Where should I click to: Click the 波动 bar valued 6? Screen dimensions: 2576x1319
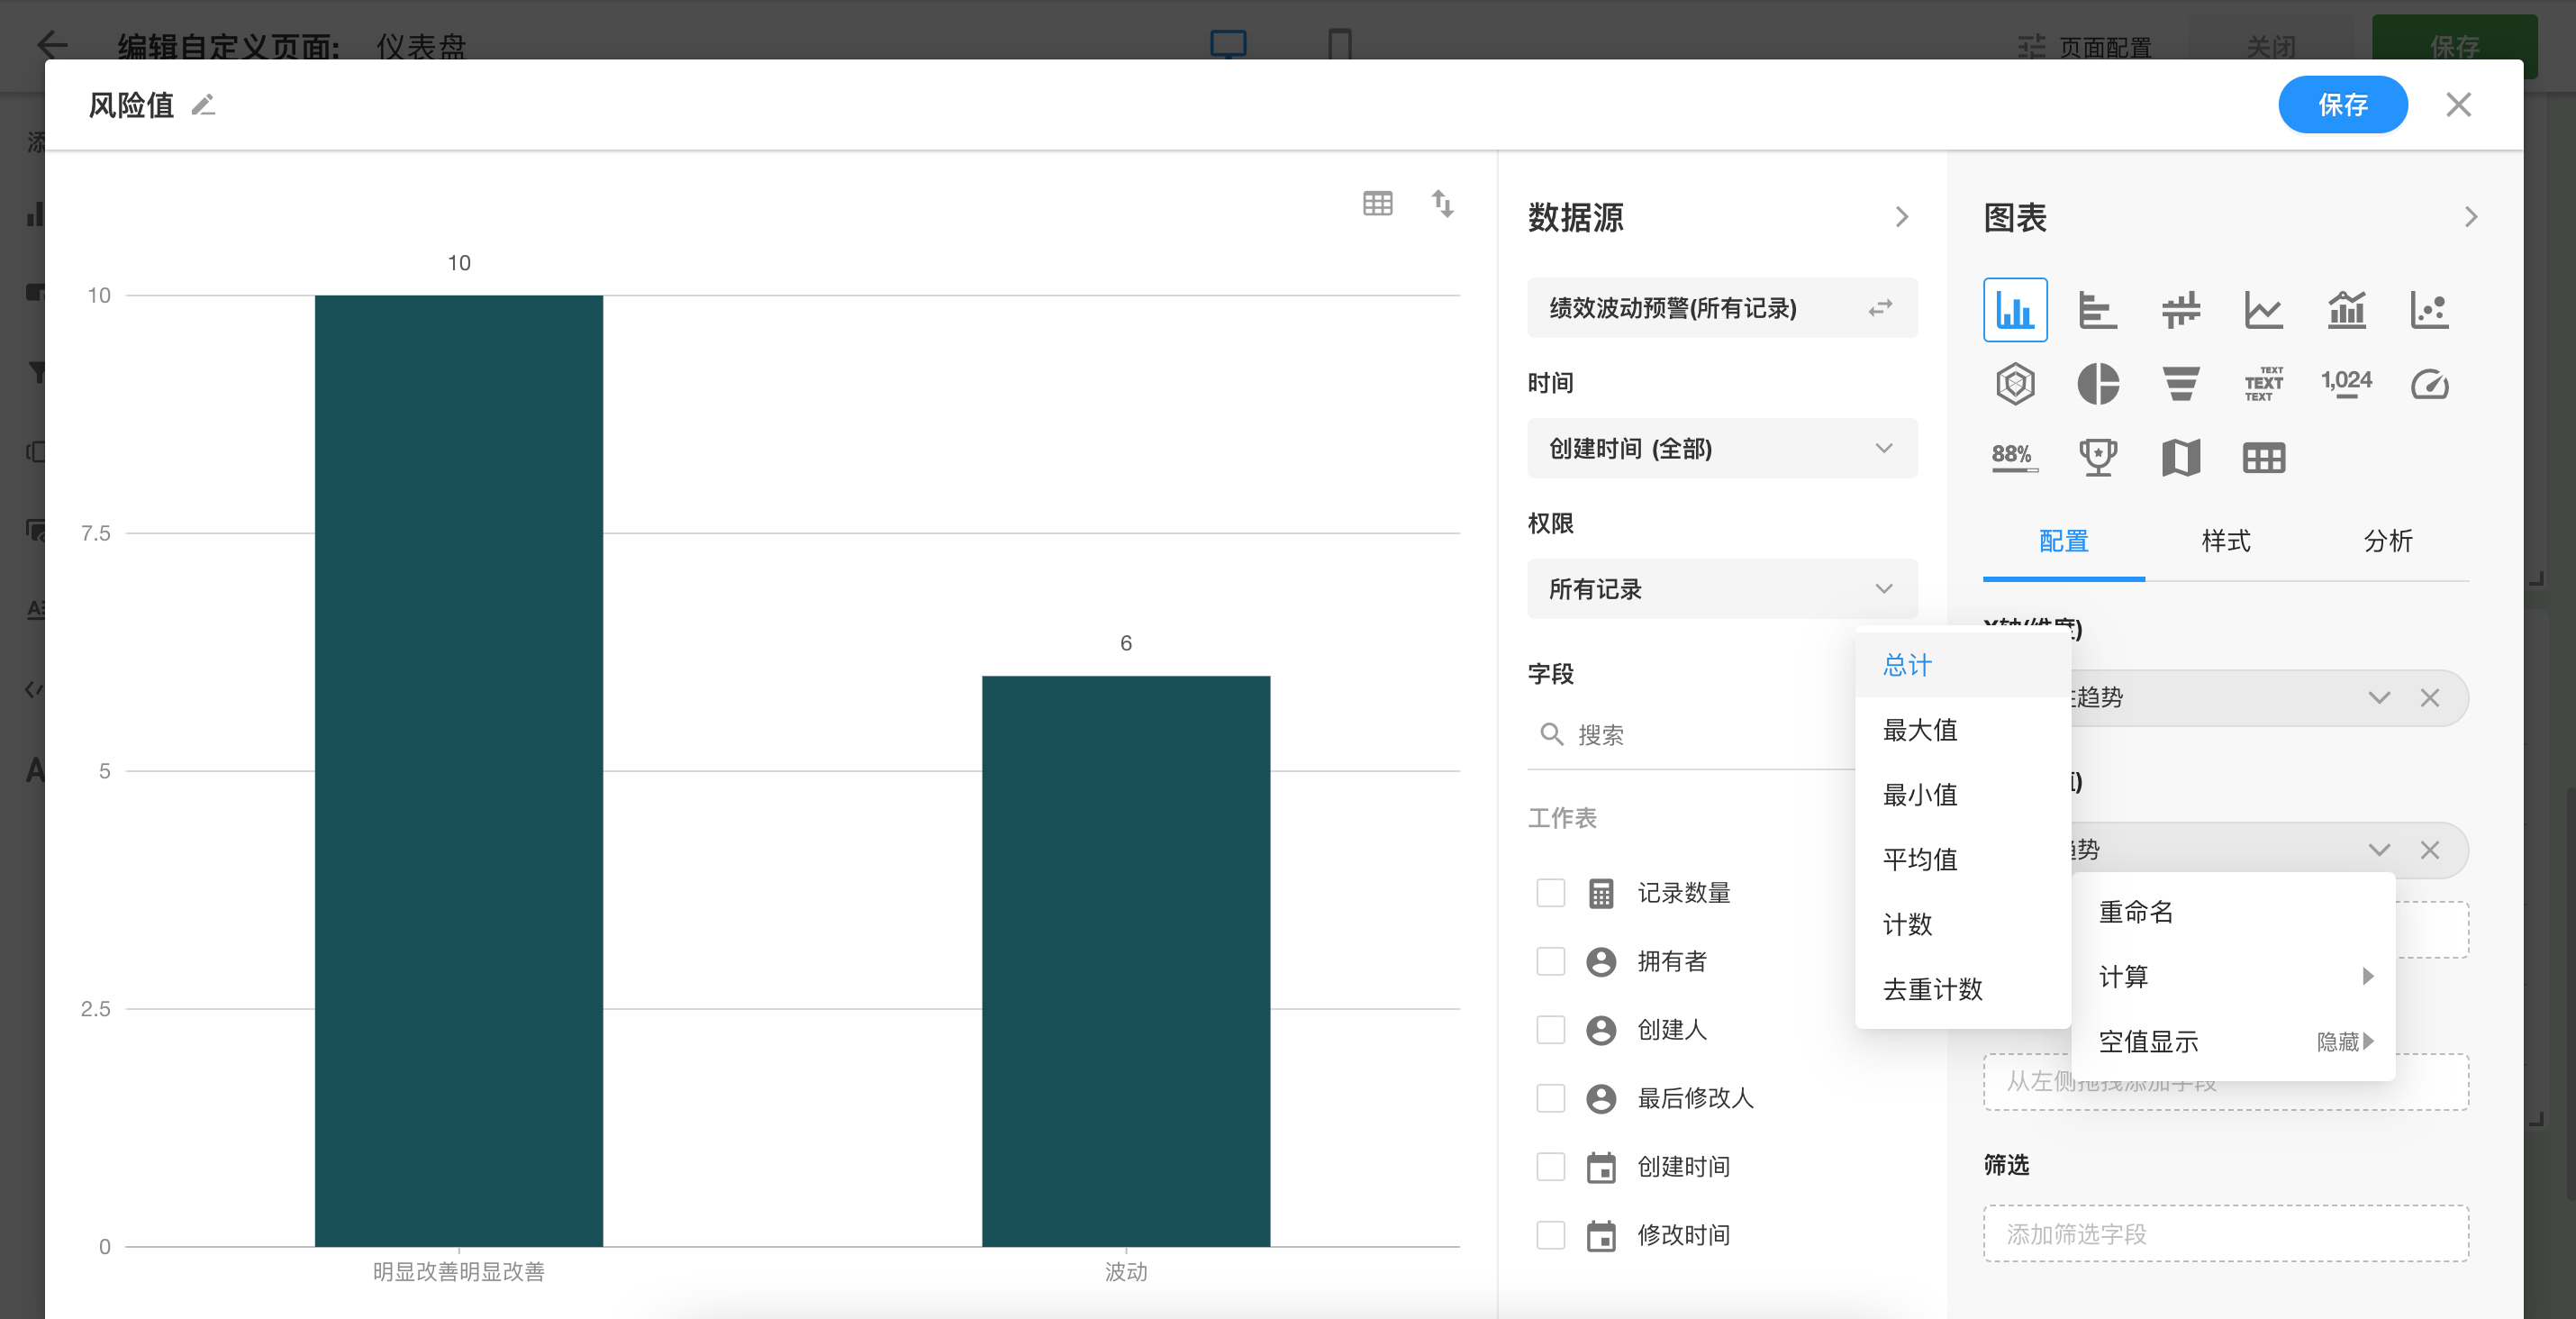[x=1126, y=962]
